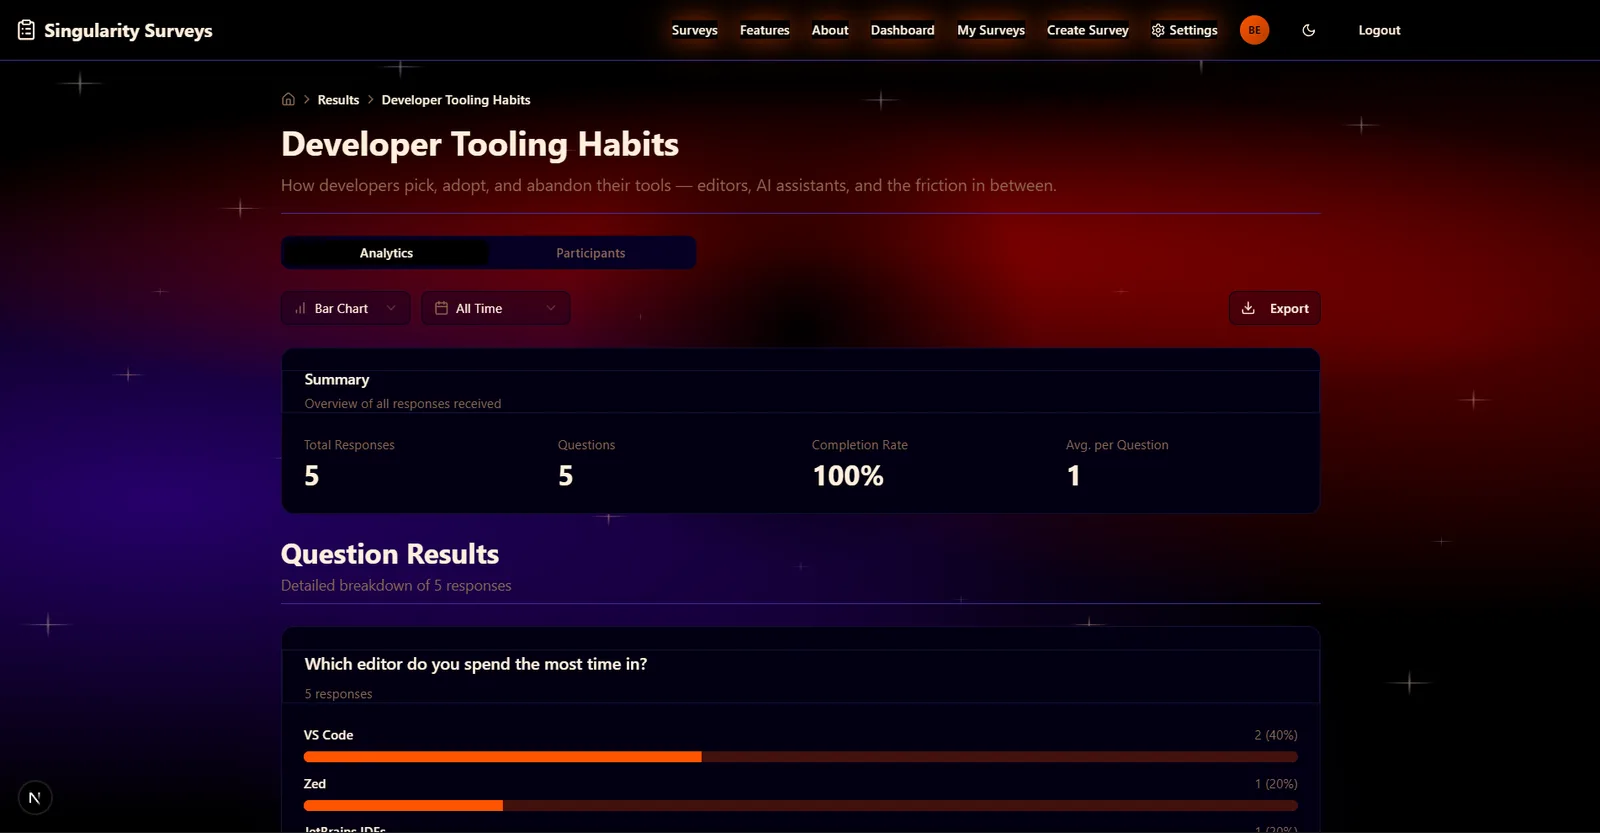Viewport: 1600px width, 833px height.
Task: Click the Zed result bar
Action: tap(800, 805)
